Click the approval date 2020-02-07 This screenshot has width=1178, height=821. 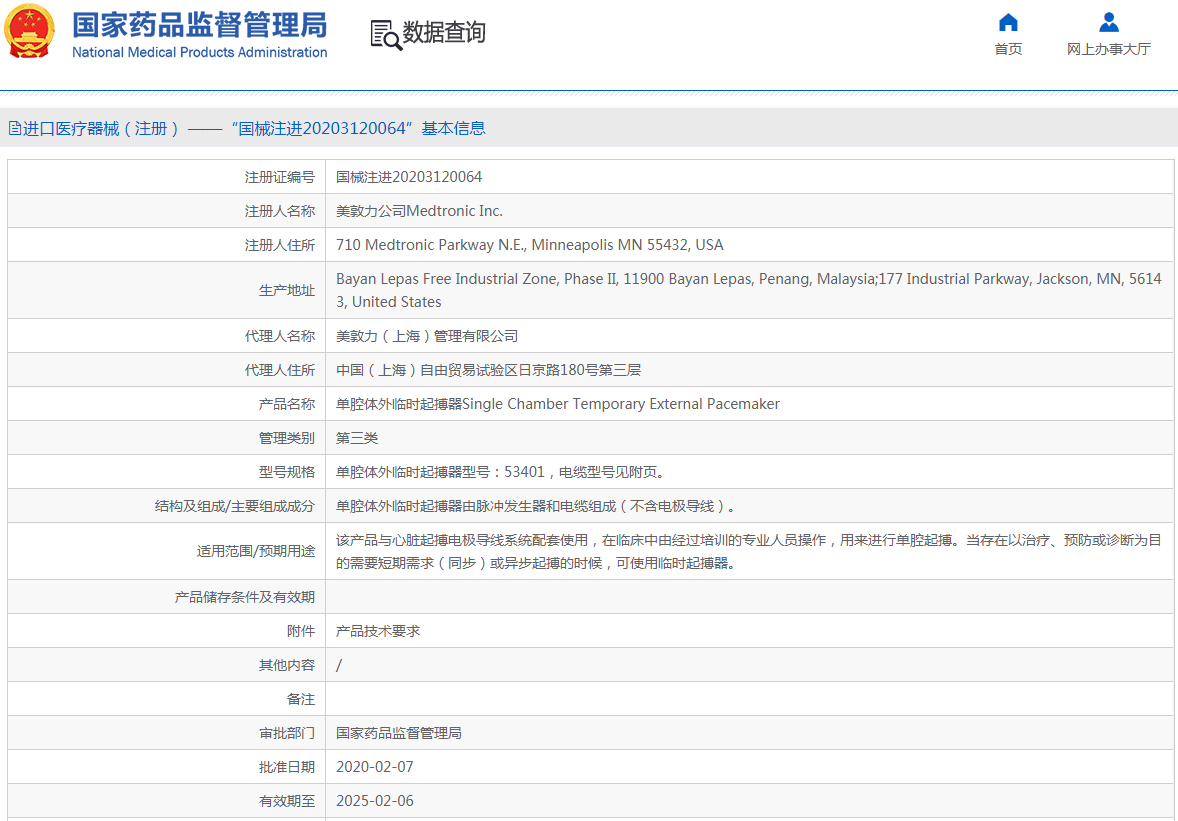(374, 767)
